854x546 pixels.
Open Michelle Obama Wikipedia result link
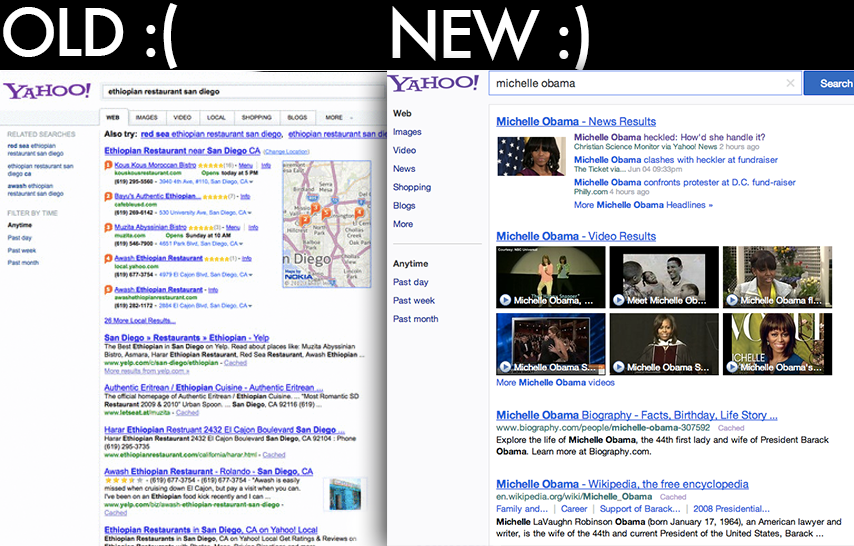[622, 484]
